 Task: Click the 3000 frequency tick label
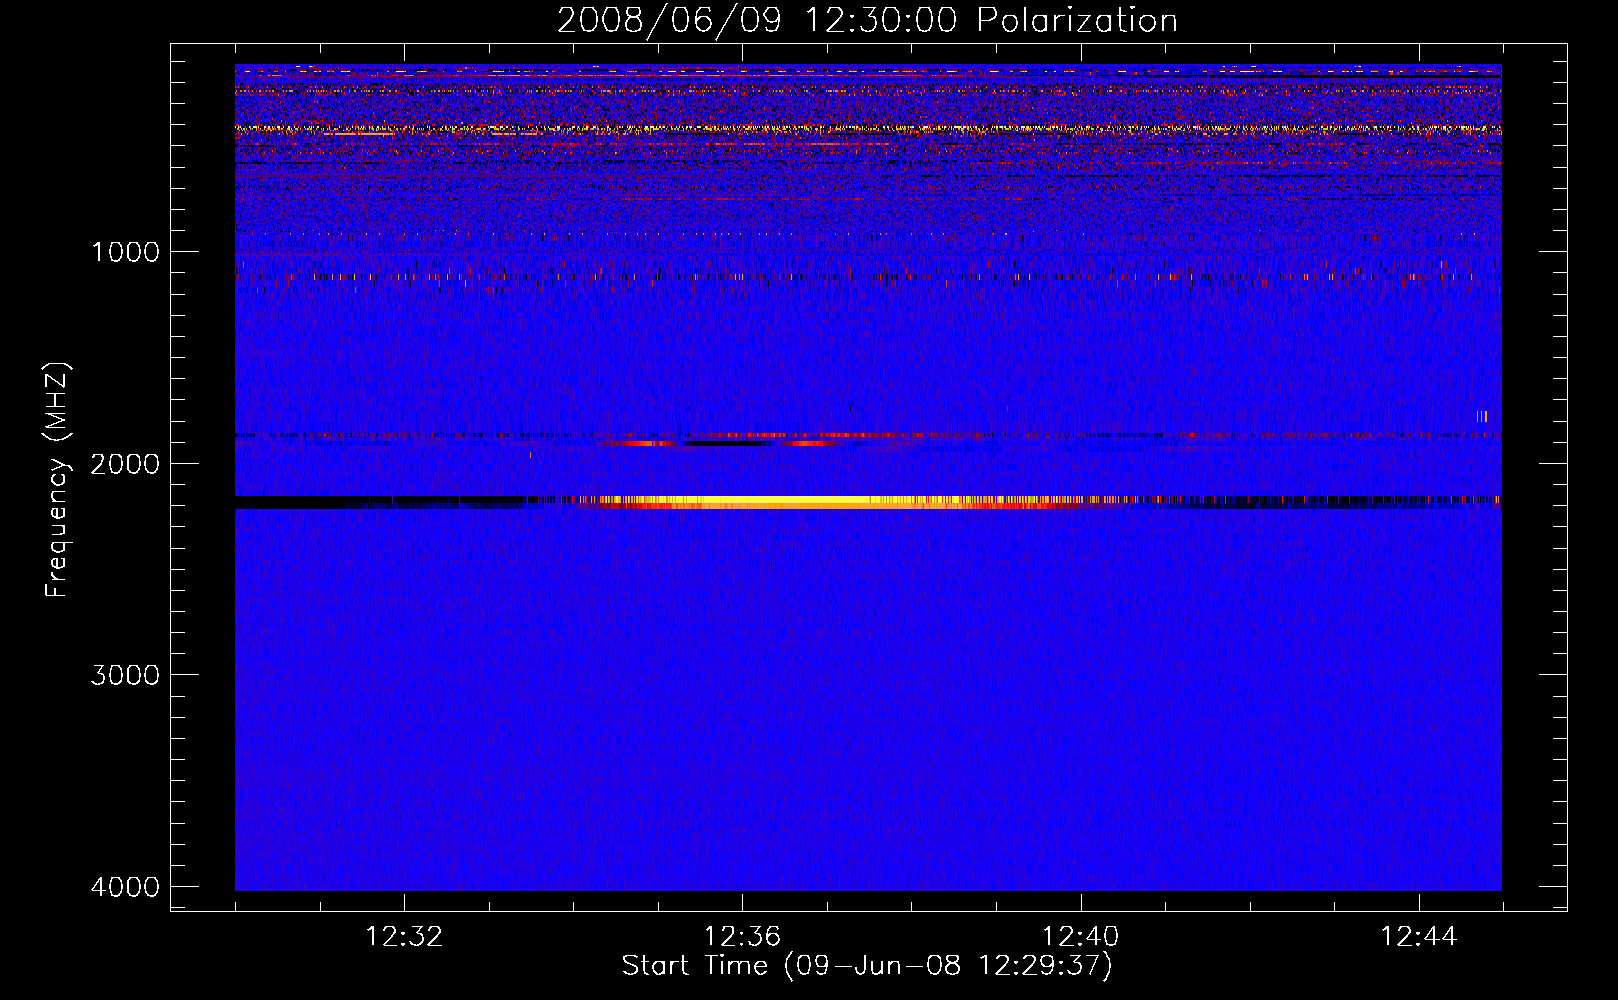(125, 675)
